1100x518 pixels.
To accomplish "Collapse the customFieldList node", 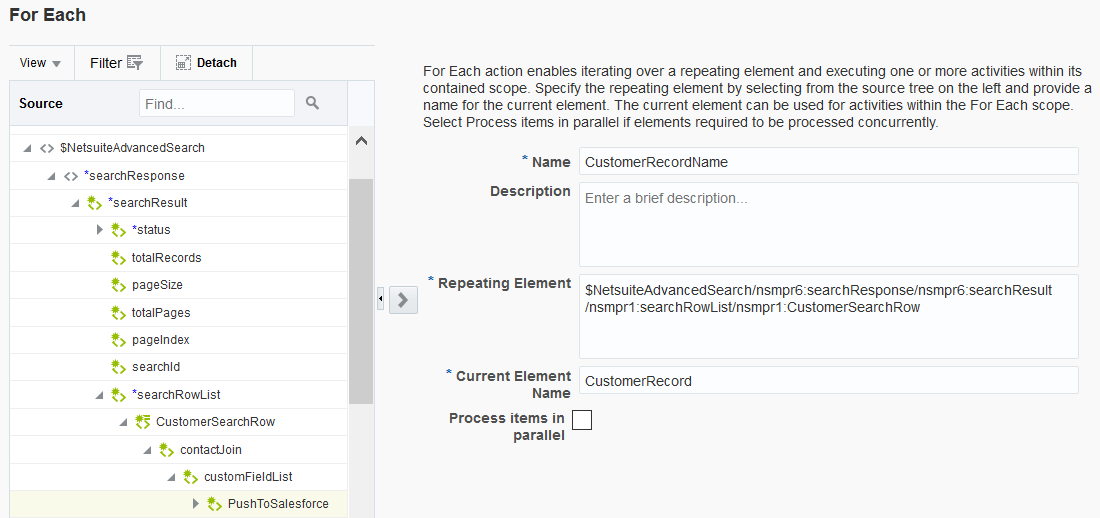I will (x=172, y=477).
